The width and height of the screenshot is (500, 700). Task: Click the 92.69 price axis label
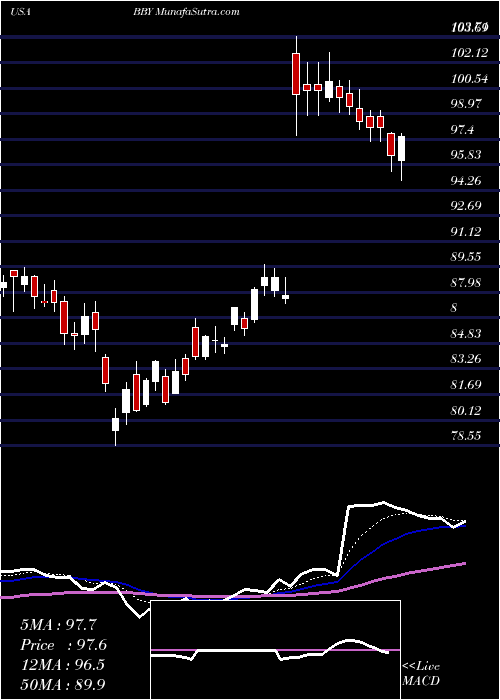pyautogui.click(x=467, y=206)
